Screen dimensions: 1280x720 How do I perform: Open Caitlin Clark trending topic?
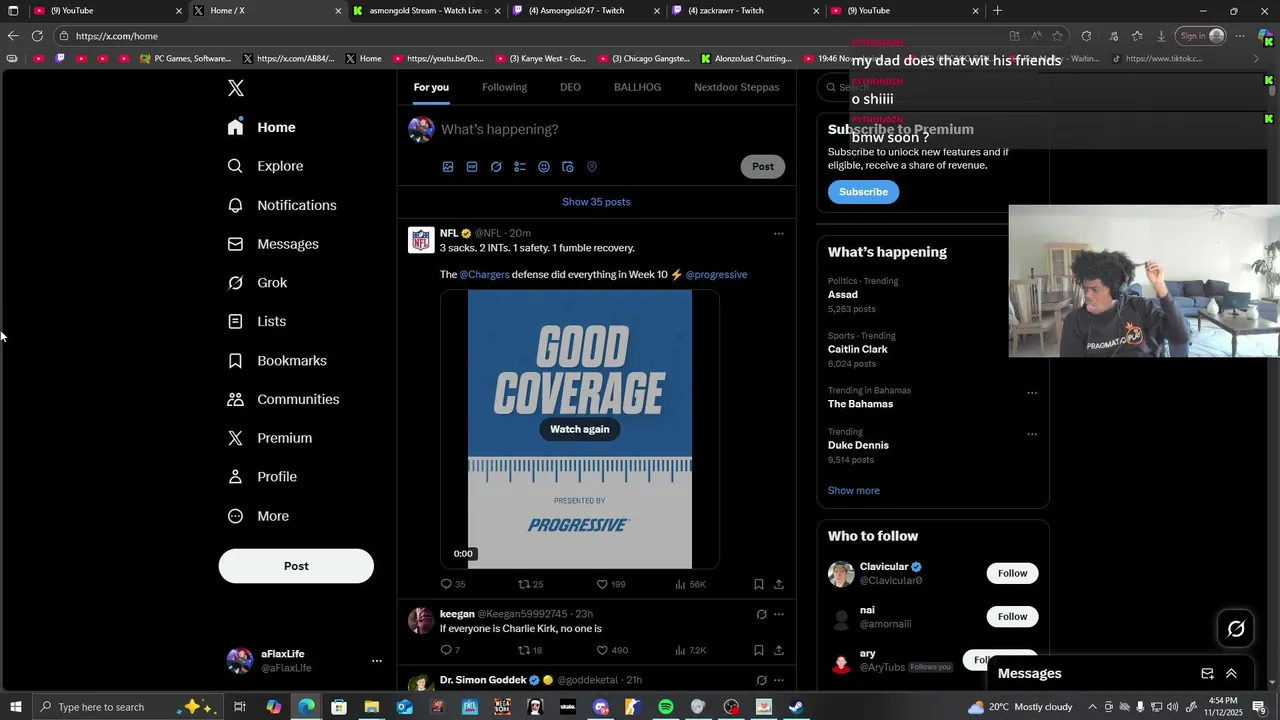coord(857,350)
